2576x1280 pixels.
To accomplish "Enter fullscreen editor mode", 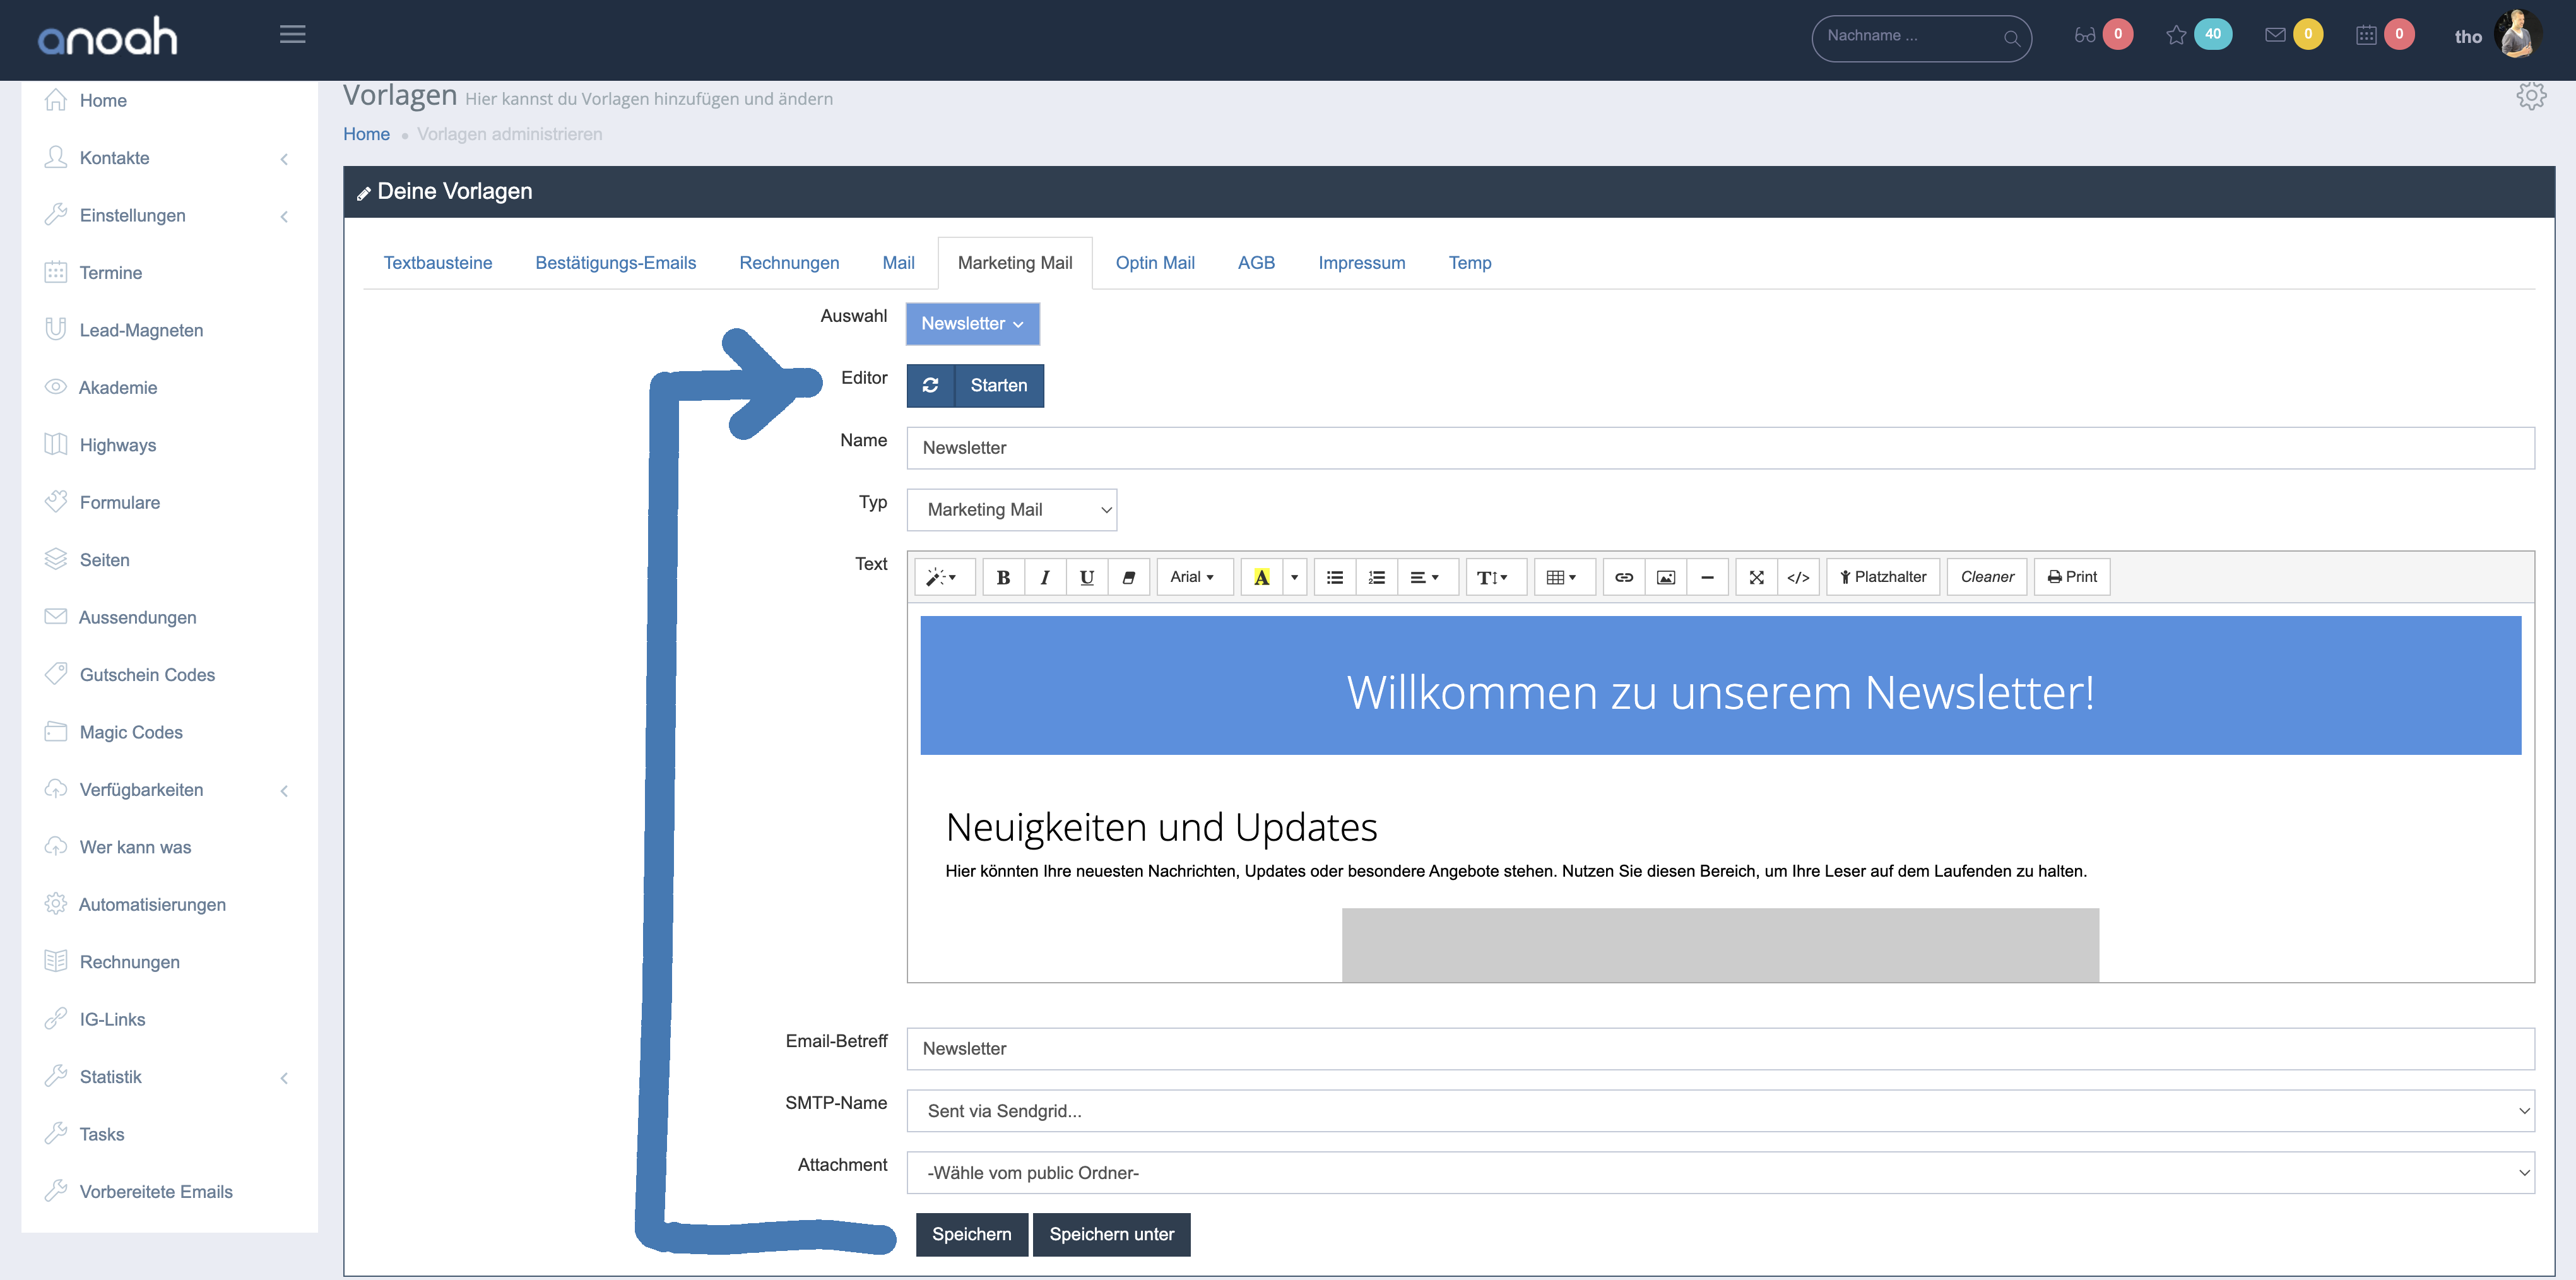I will pos(1756,577).
